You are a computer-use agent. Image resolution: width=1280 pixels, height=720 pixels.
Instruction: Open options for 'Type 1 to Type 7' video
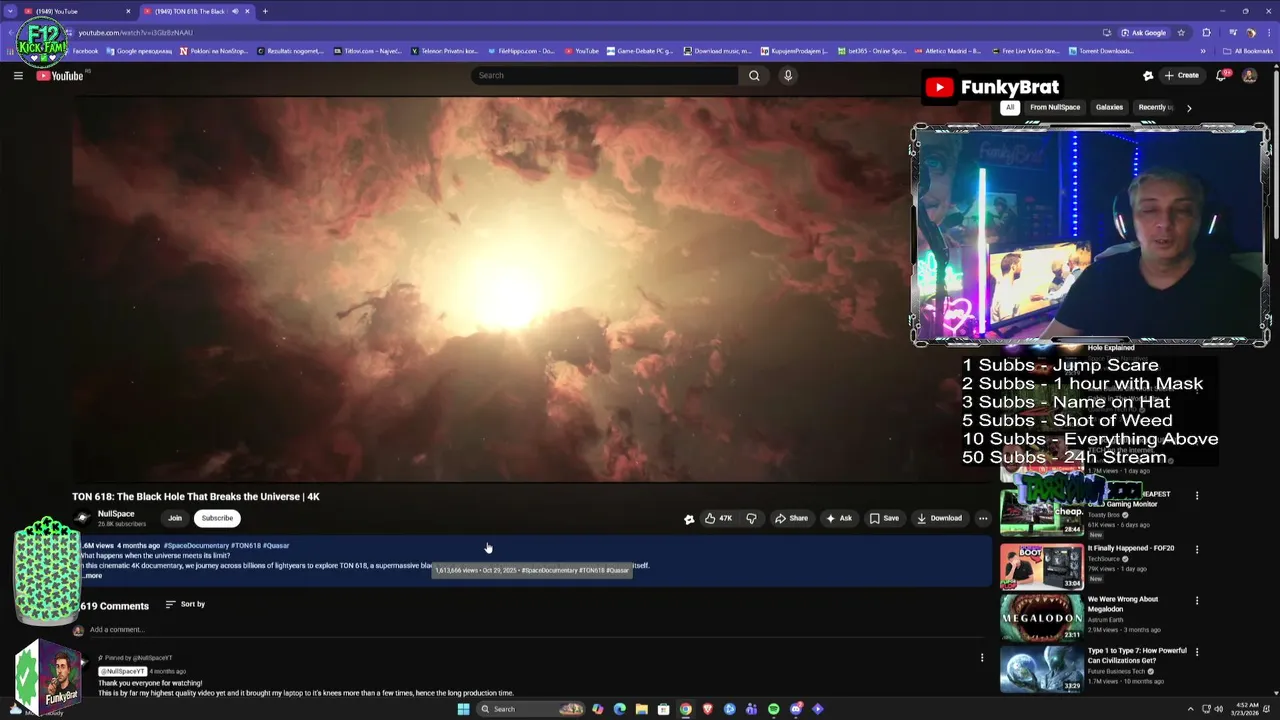1197,652
